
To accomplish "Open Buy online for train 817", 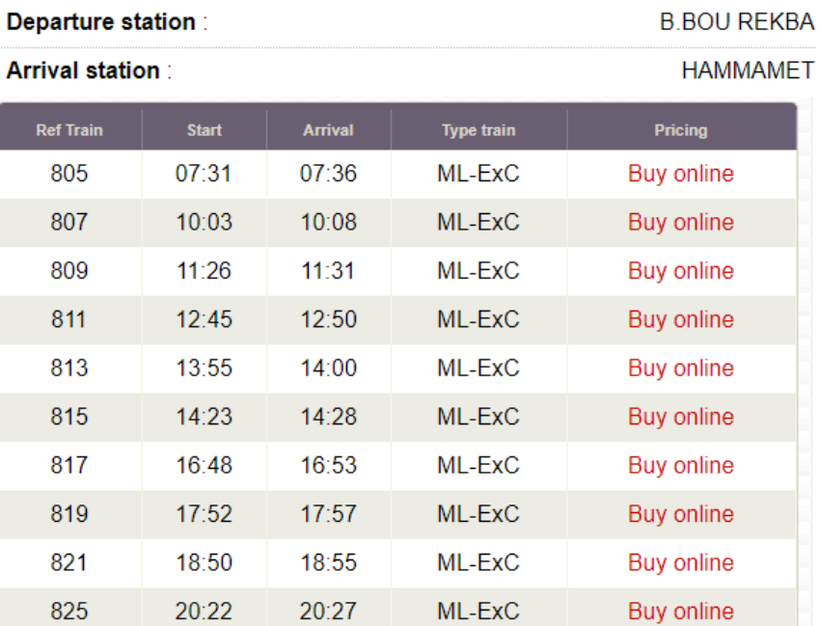I will pyautogui.click(x=680, y=466).
